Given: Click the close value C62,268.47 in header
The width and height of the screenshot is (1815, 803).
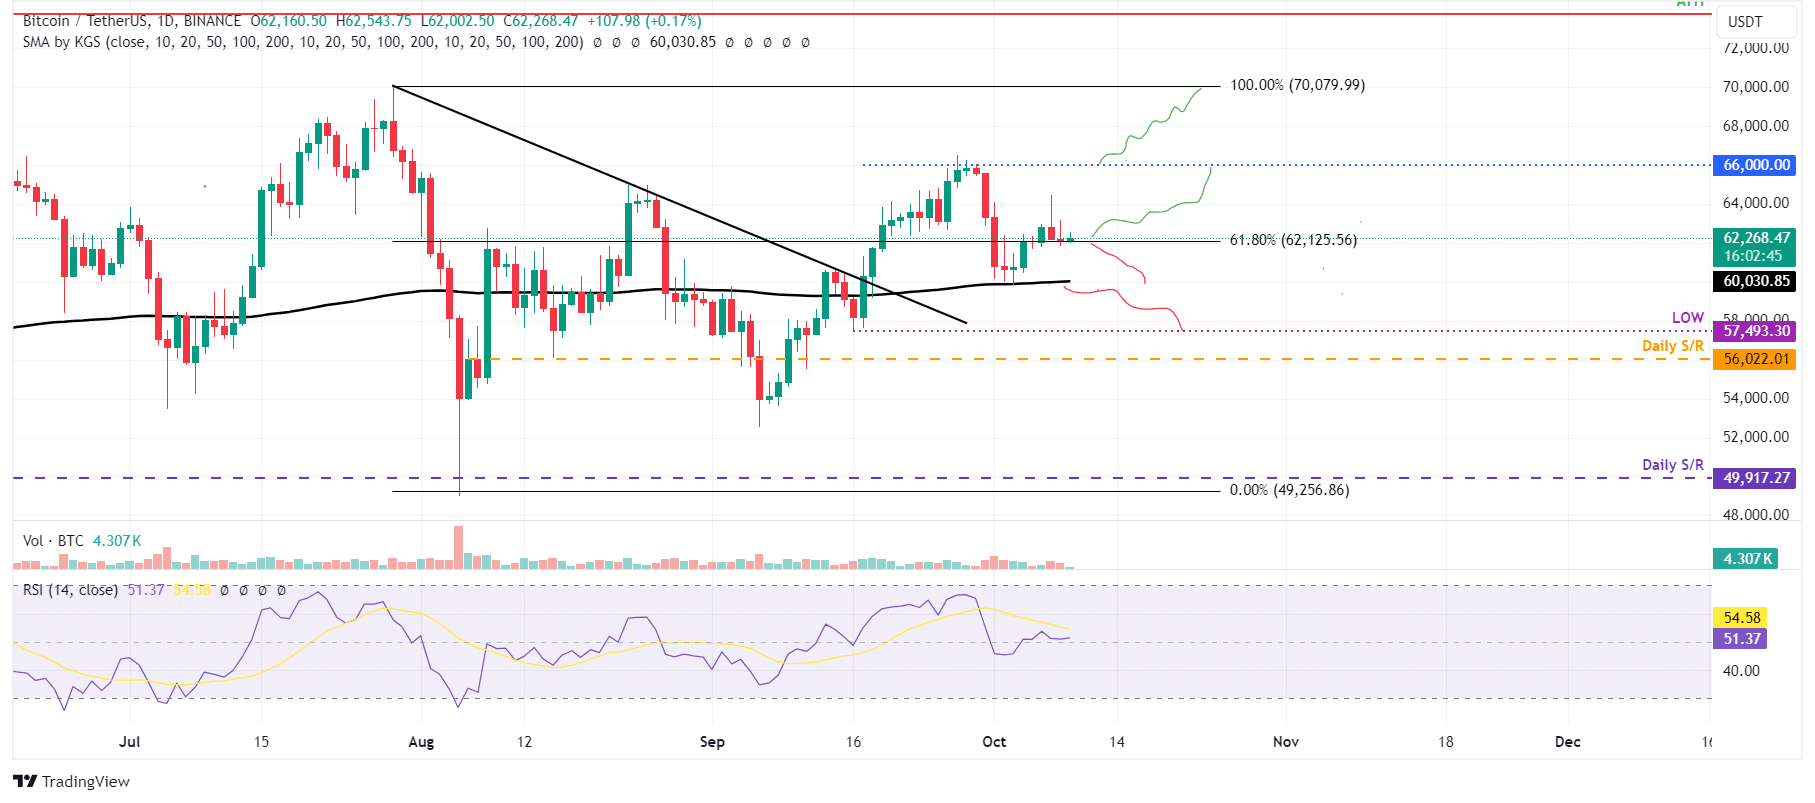Looking at the screenshot, I should coord(540,21).
